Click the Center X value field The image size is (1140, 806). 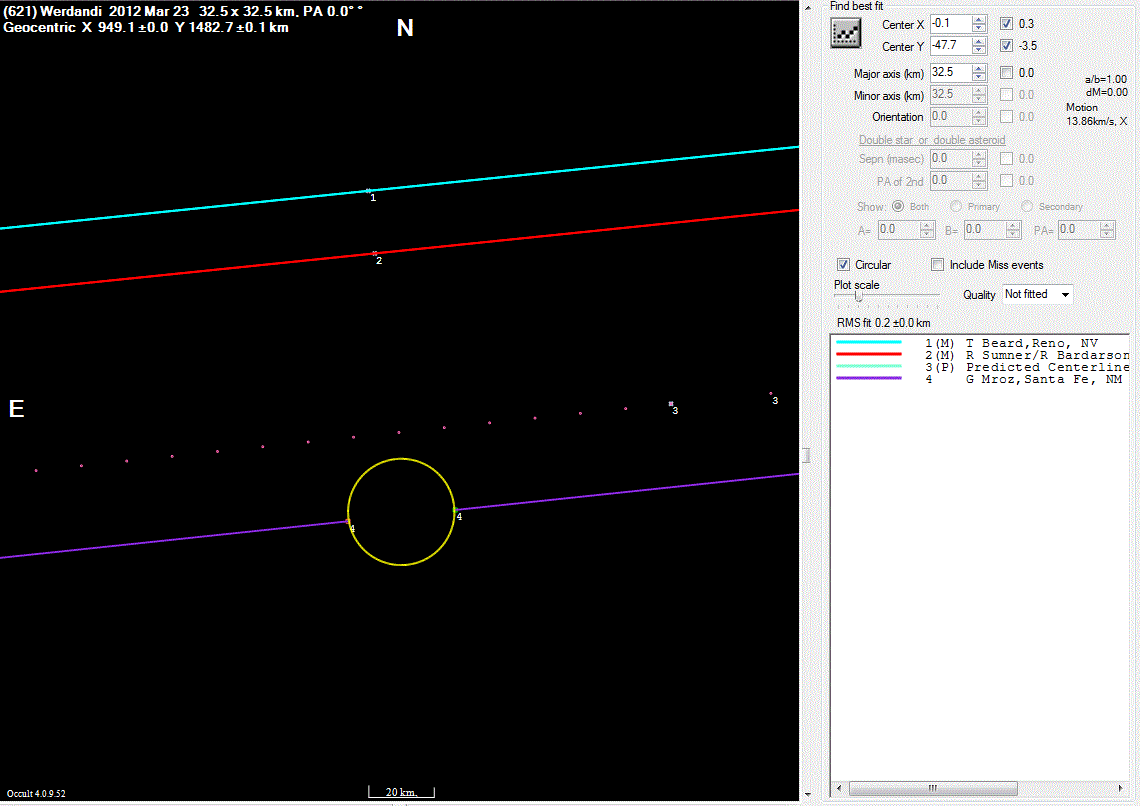click(951, 23)
